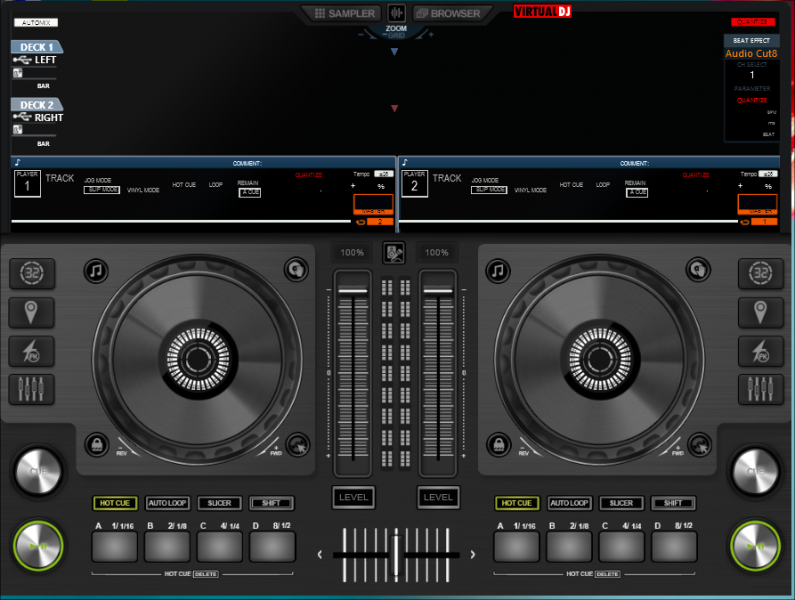795x600 pixels.
Task: Trigger right deck pad D
Action: pyautogui.click(x=674, y=547)
